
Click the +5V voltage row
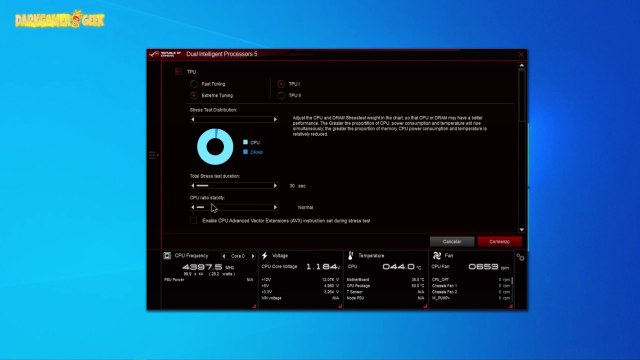click(300, 286)
